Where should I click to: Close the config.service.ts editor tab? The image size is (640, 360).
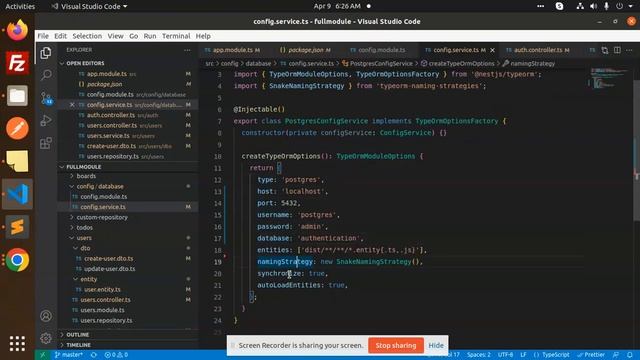coord(492,50)
